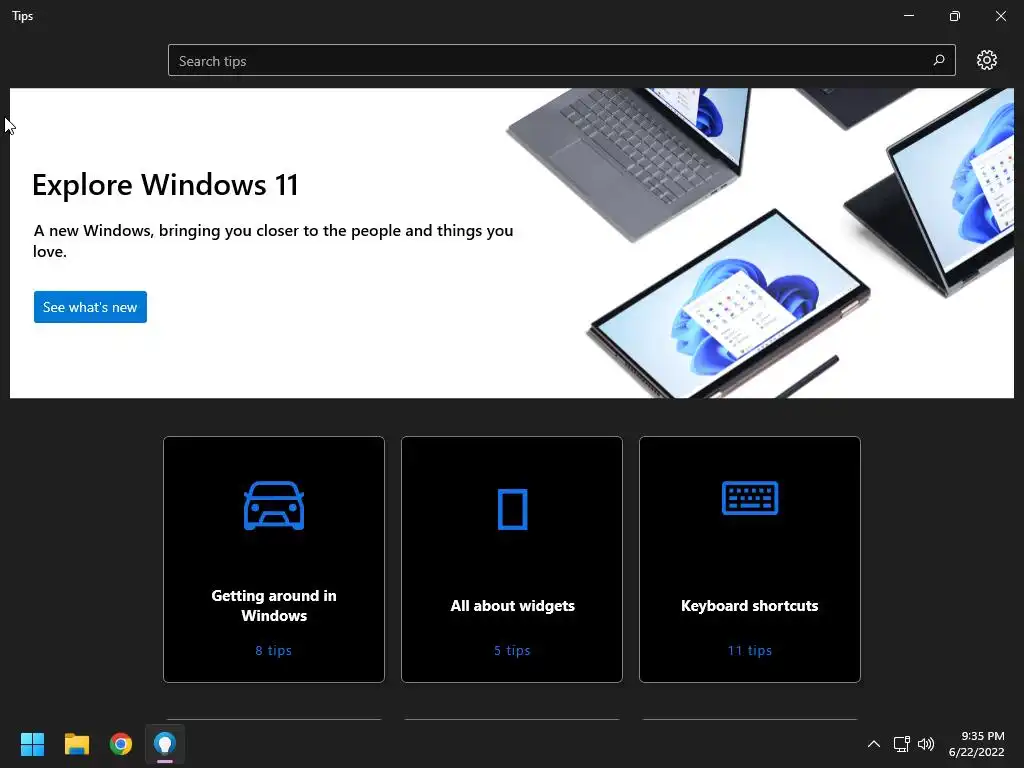The height and width of the screenshot is (768, 1024).
Task: Open All about widgets title
Action: (512, 605)
